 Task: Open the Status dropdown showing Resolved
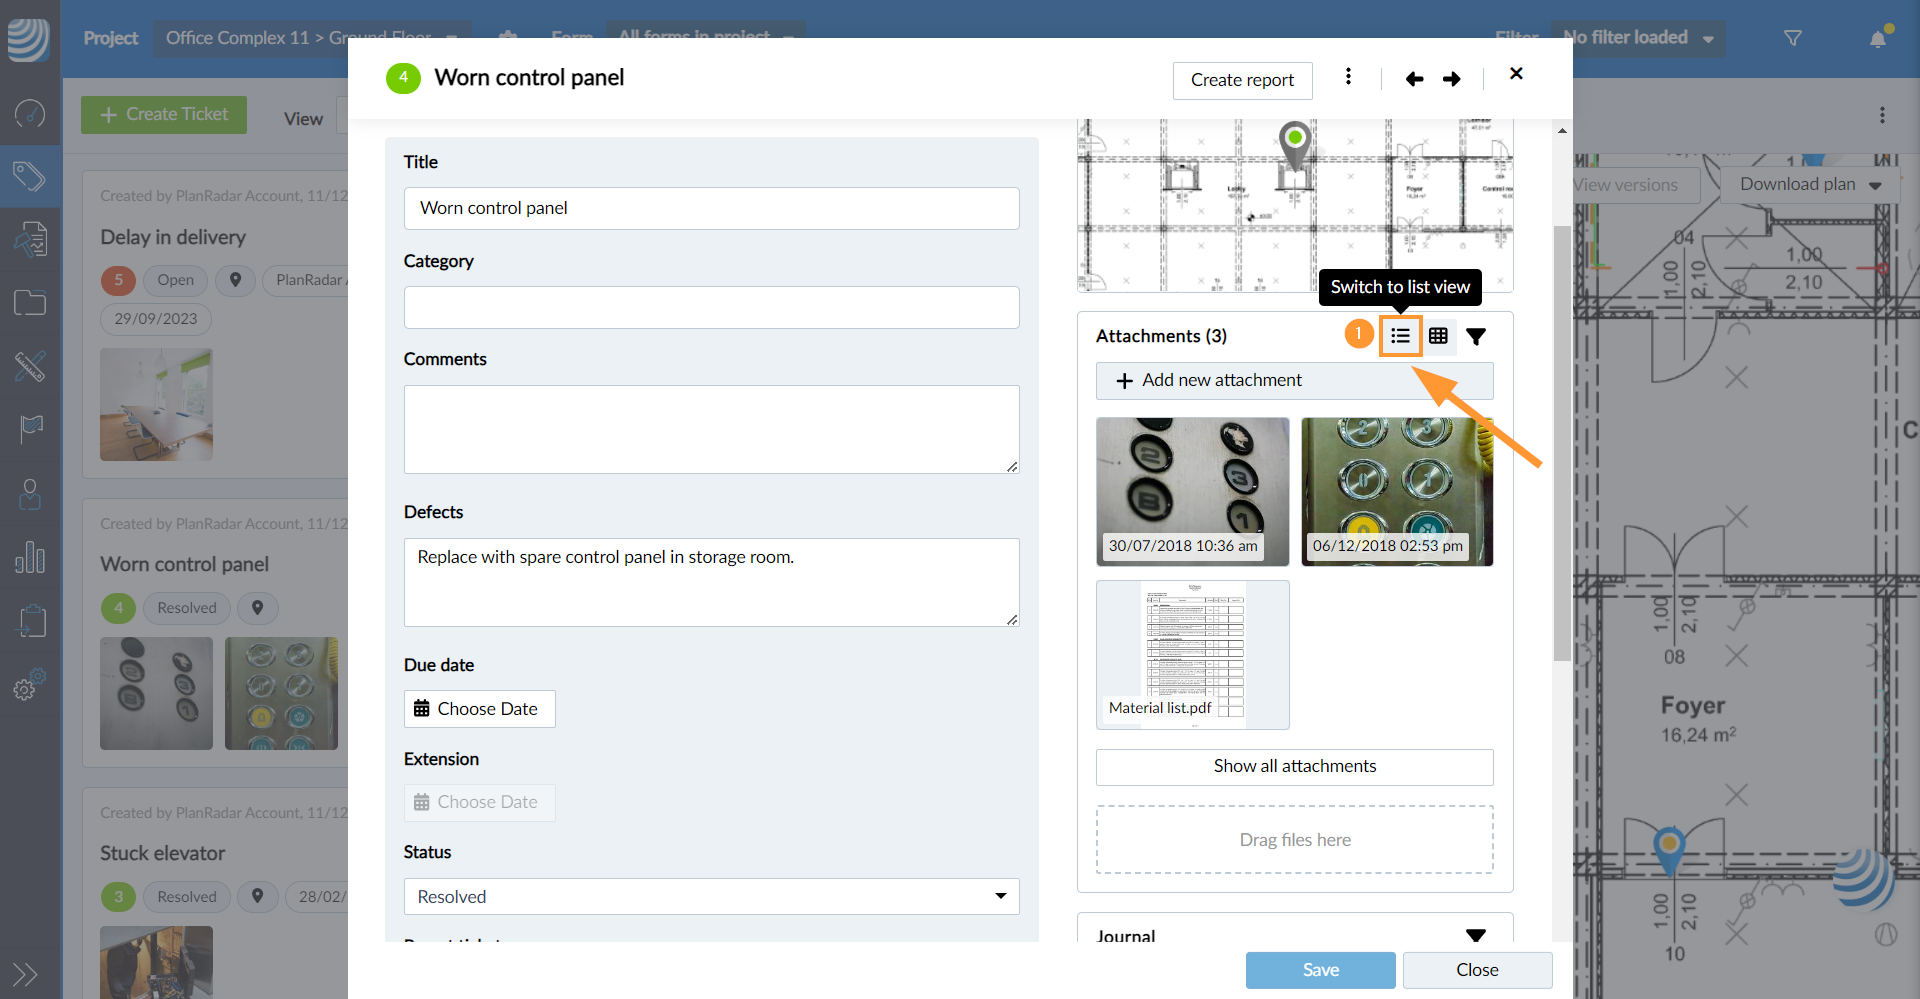712,897
